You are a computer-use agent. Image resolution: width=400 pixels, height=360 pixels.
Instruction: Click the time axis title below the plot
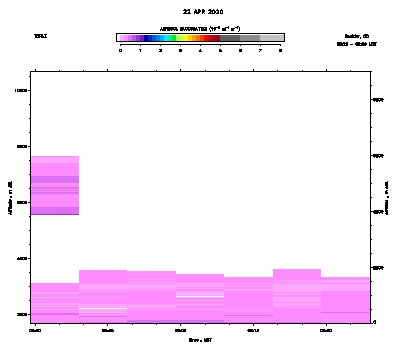pos(200,340)
